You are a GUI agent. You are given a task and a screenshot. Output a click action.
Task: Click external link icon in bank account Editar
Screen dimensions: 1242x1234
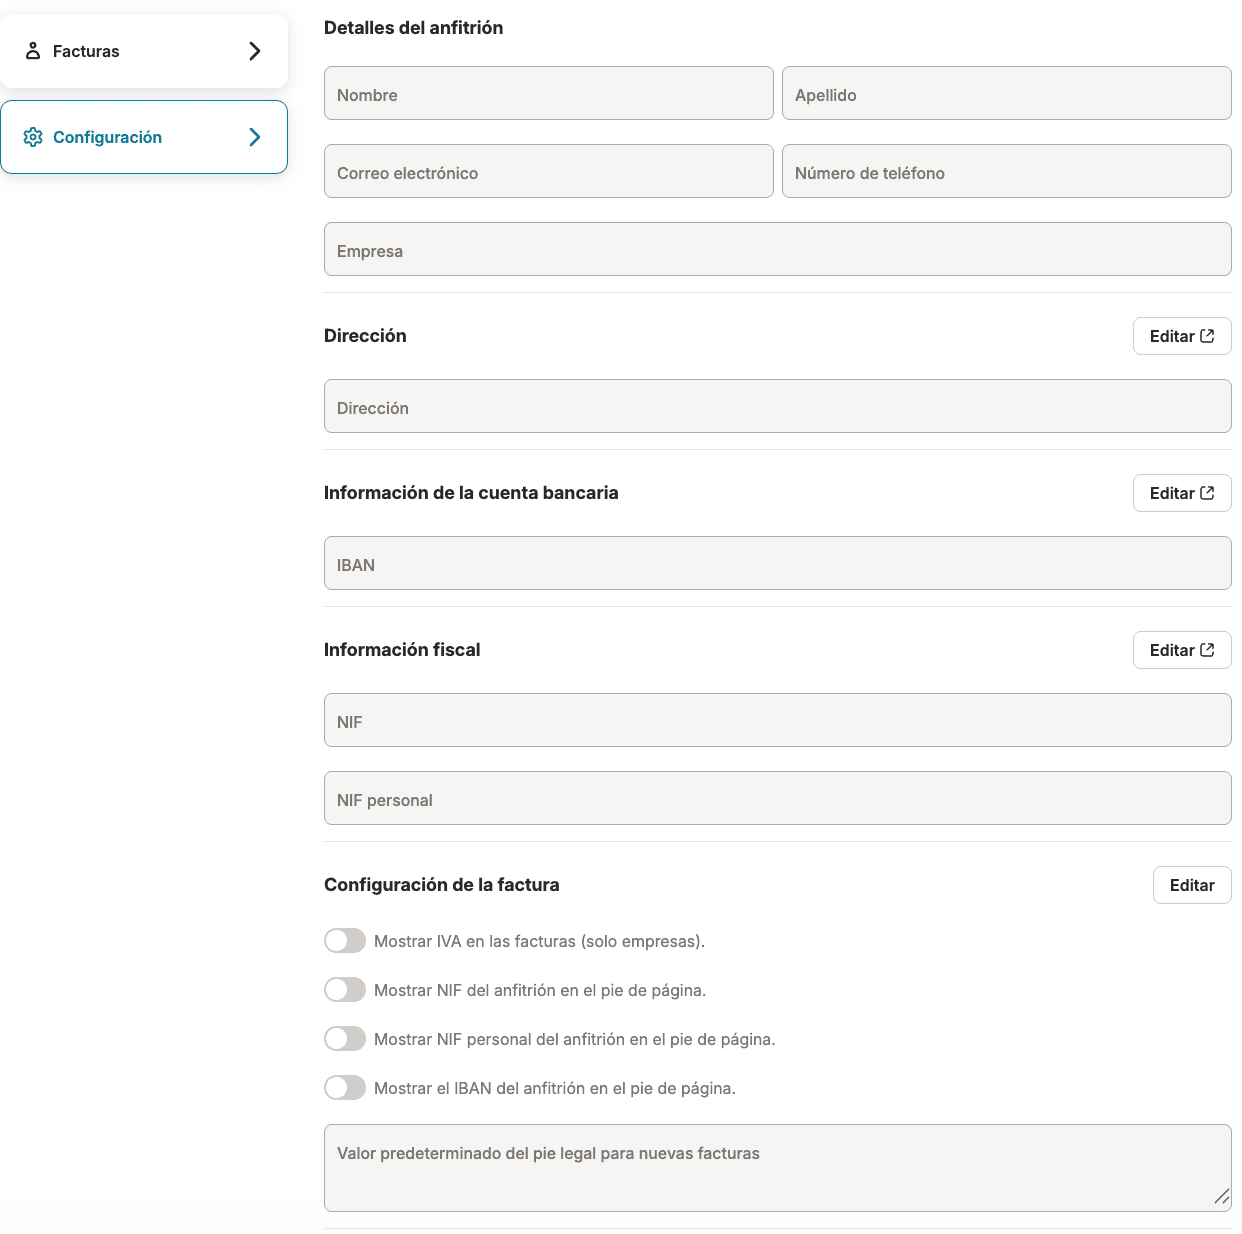(x=1207, y=493)
